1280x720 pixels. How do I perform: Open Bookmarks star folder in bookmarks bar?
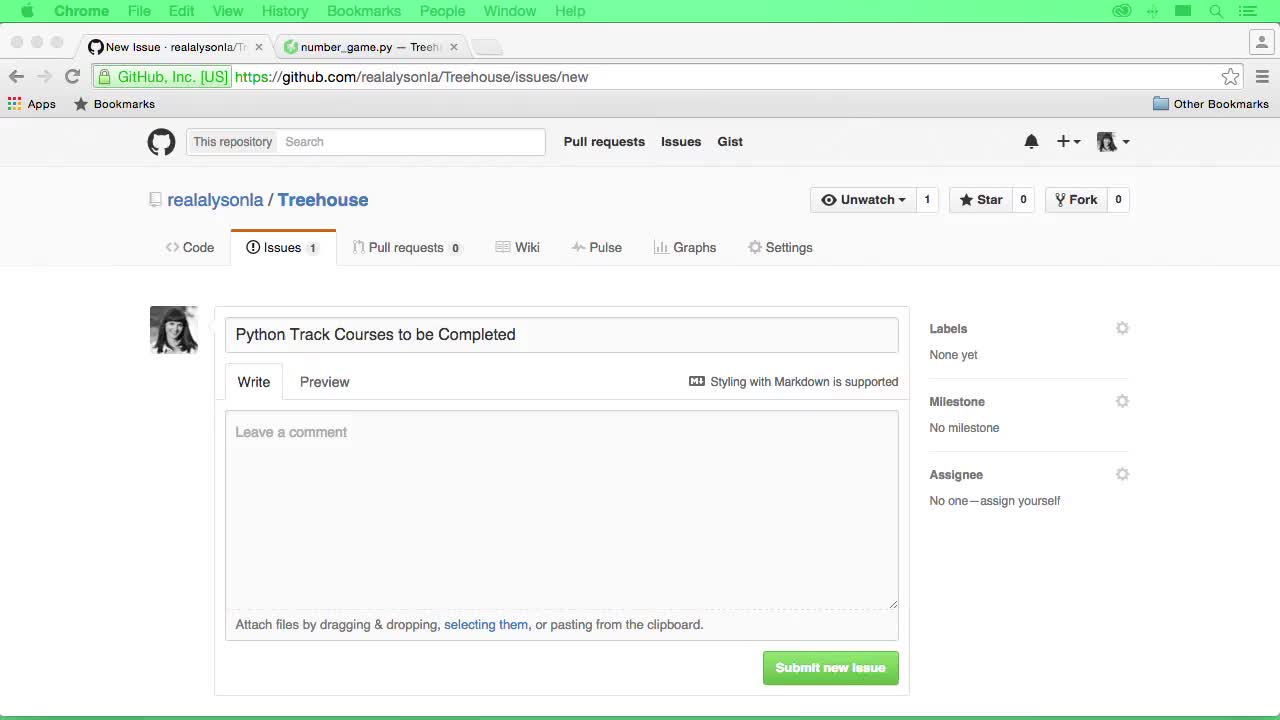(114, 104)
